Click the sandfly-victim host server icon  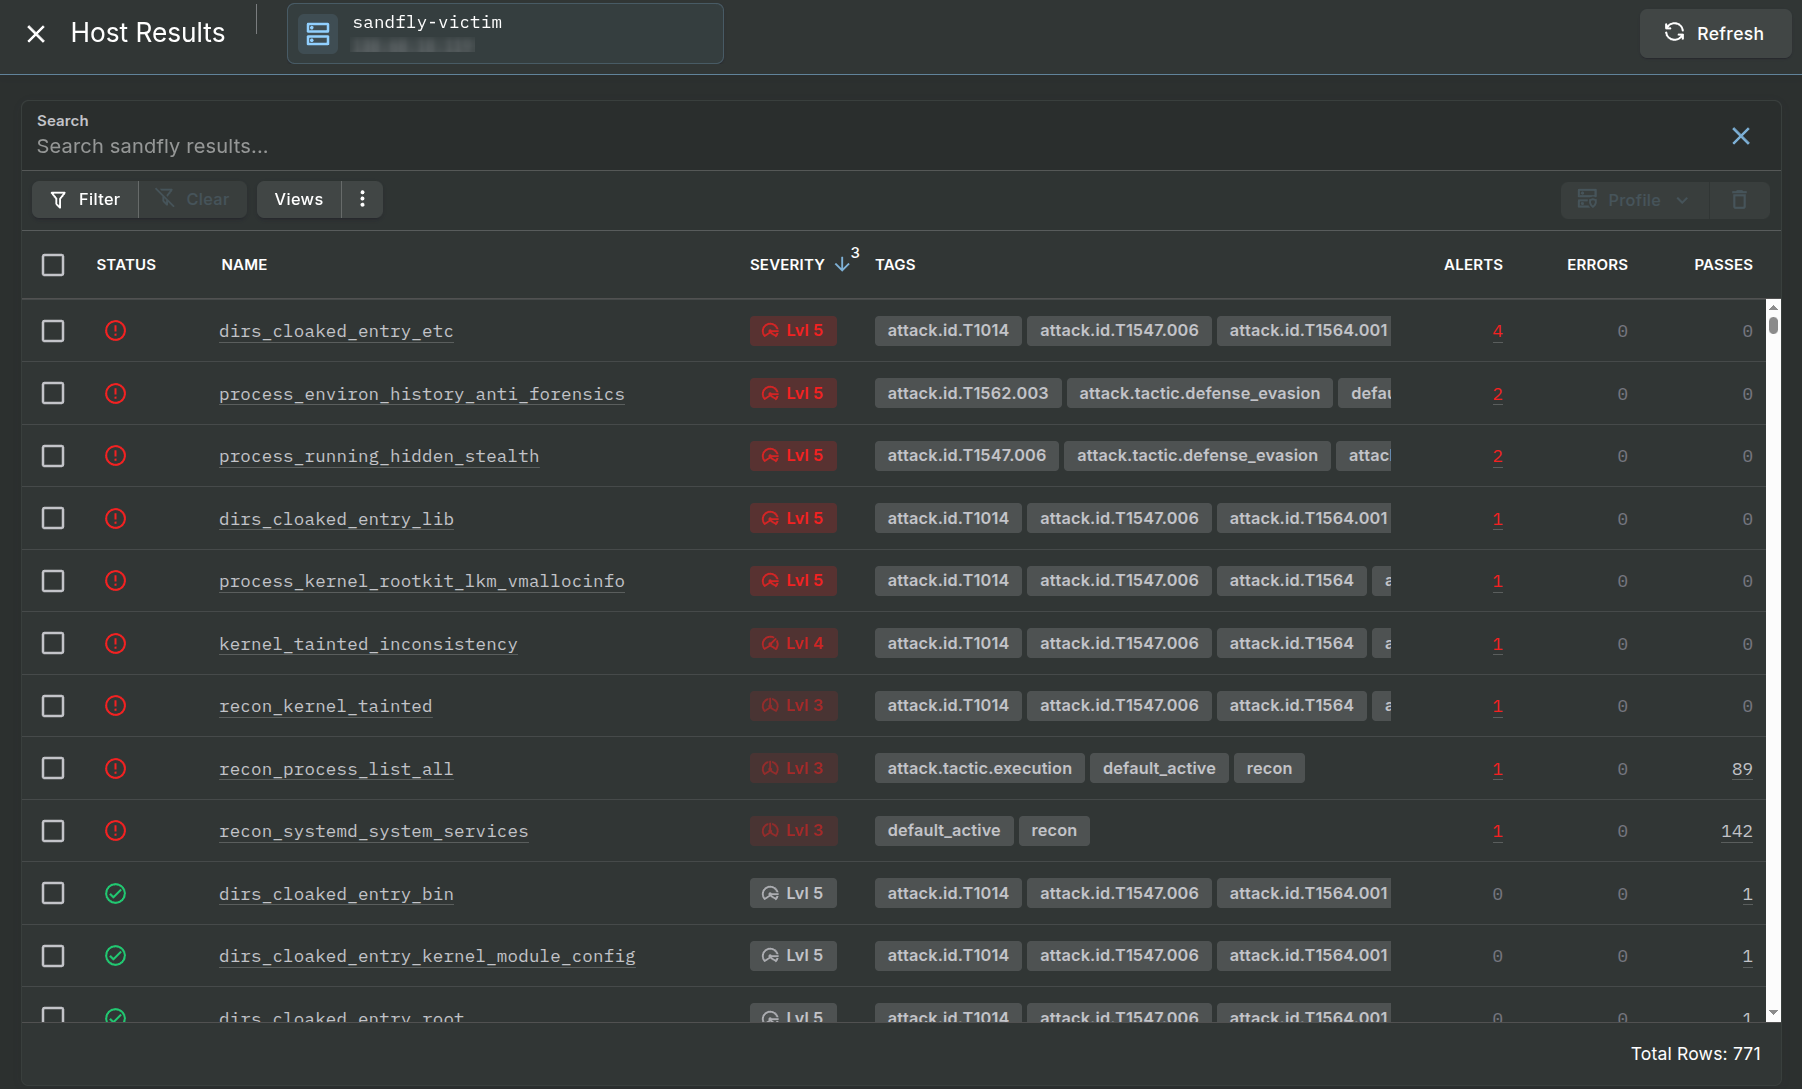point(318,34)
